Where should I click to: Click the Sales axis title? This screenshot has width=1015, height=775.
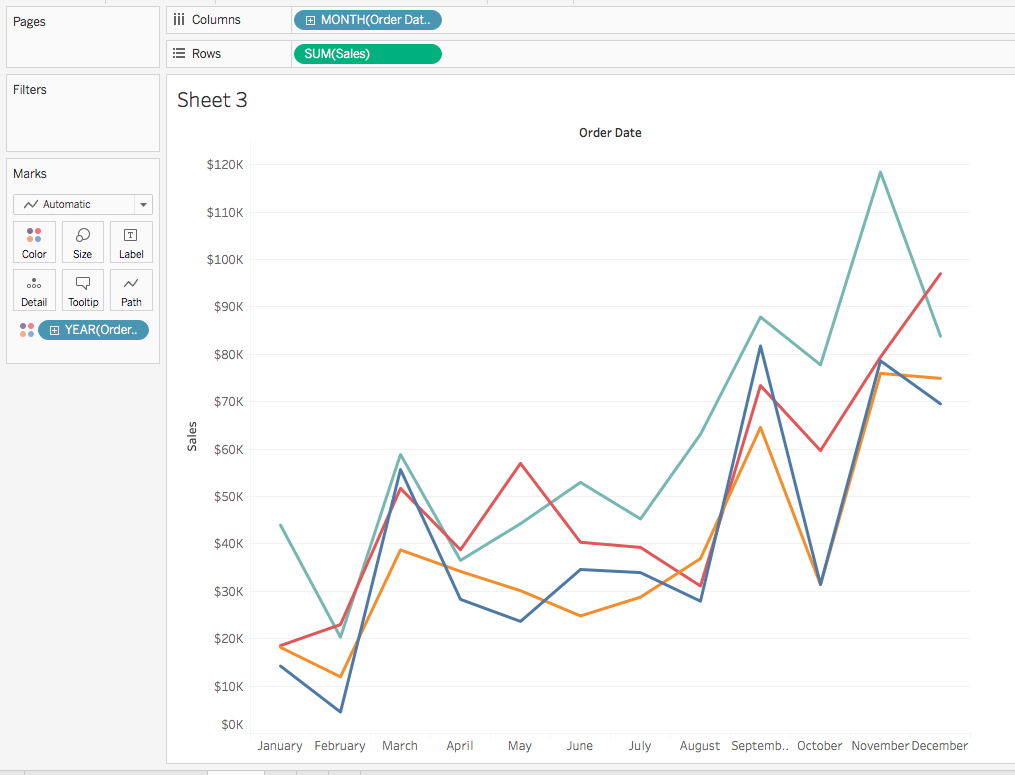(x=192, y=436)
